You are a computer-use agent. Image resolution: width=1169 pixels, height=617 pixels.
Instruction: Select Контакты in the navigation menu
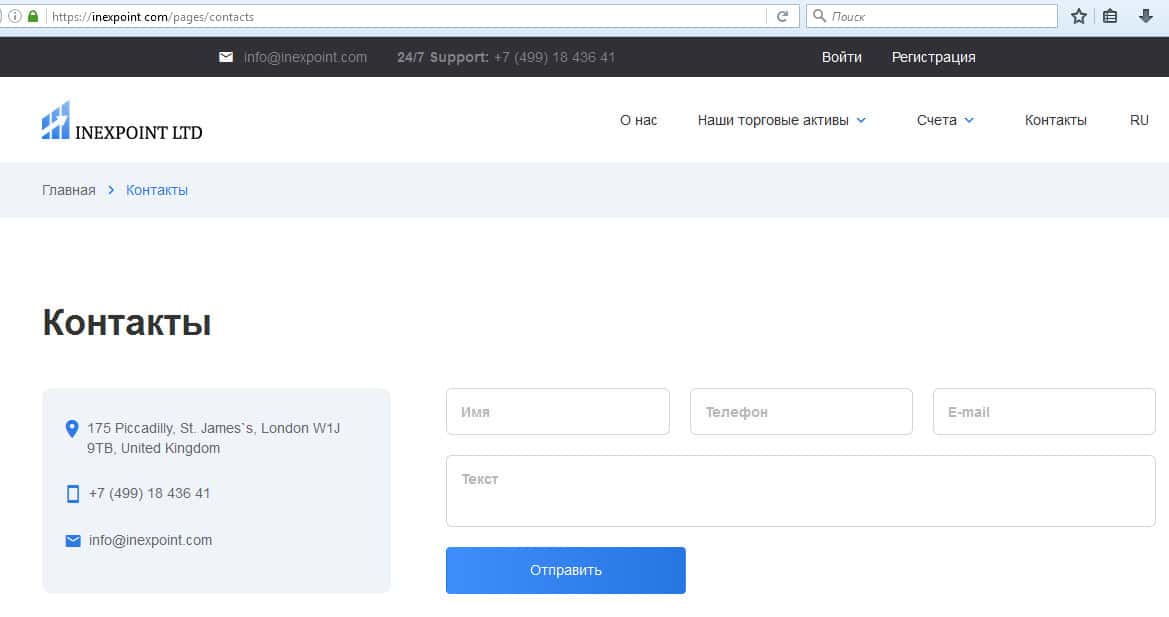(1055, 120)
